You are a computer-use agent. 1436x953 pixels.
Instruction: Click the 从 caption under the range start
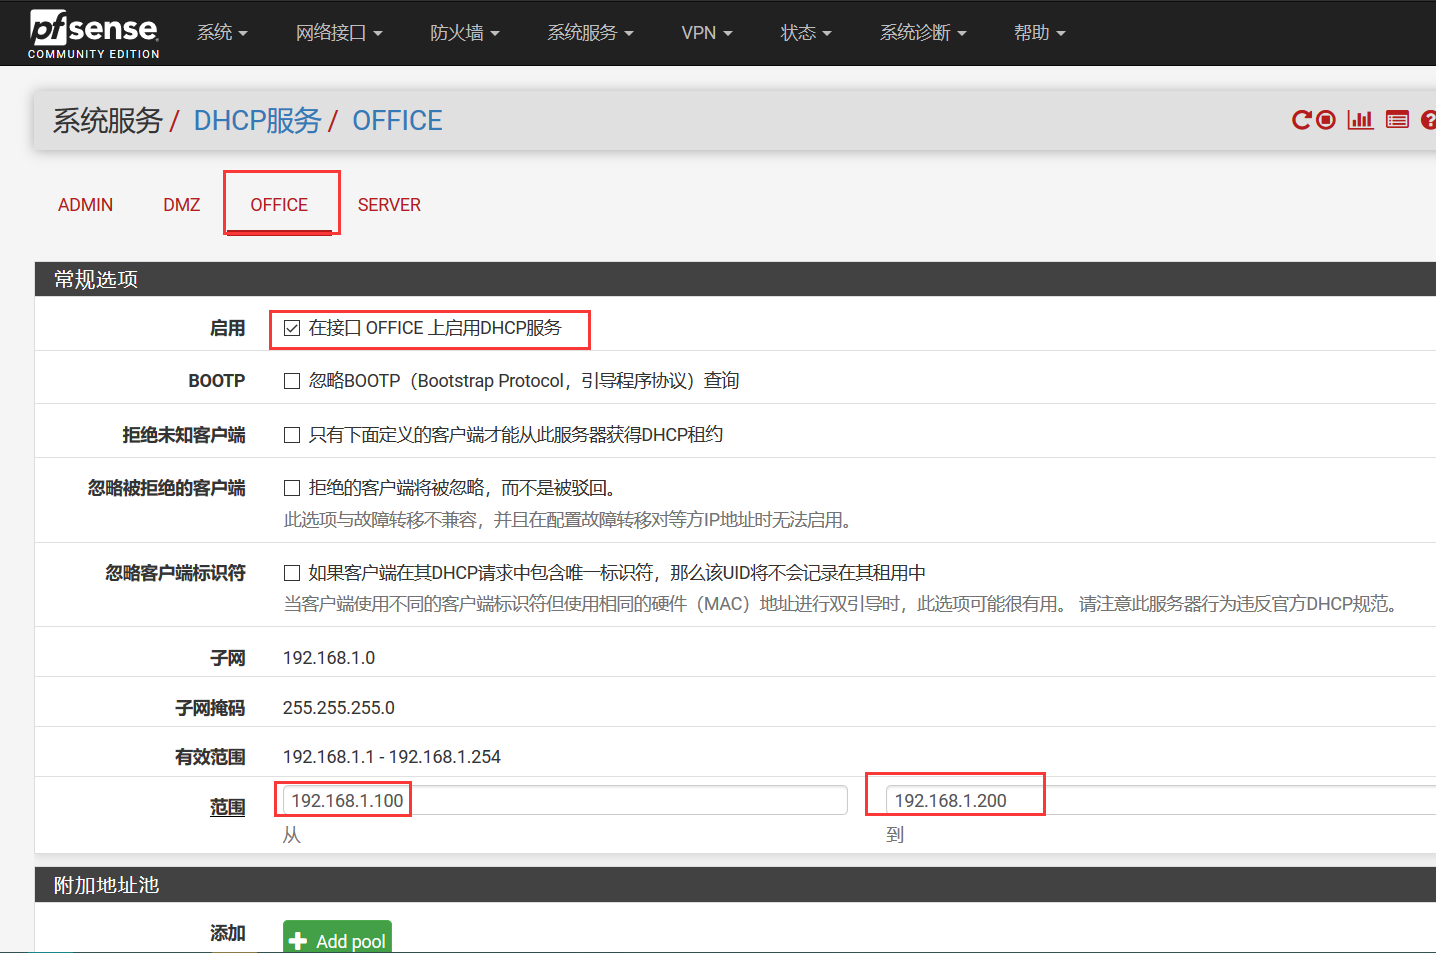point(292,835)
